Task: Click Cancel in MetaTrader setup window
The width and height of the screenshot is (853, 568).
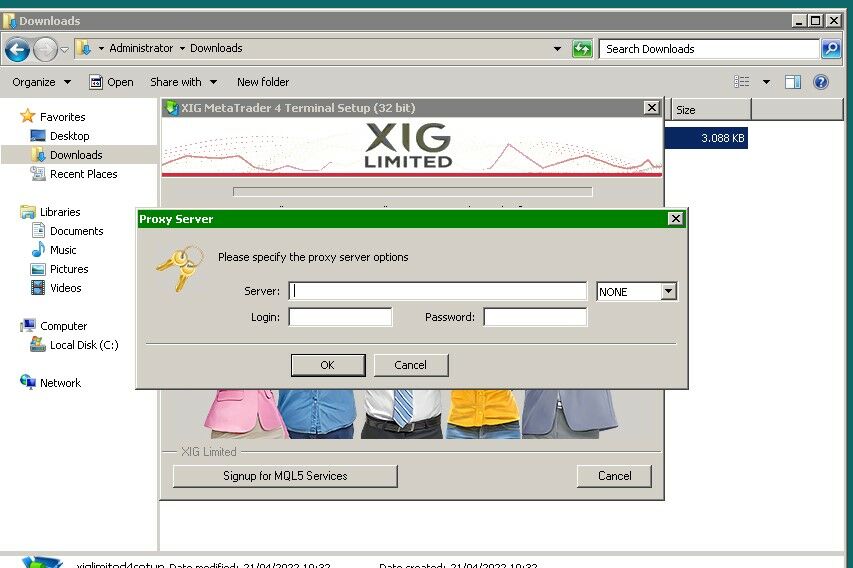Action: [x=614, y=476]
